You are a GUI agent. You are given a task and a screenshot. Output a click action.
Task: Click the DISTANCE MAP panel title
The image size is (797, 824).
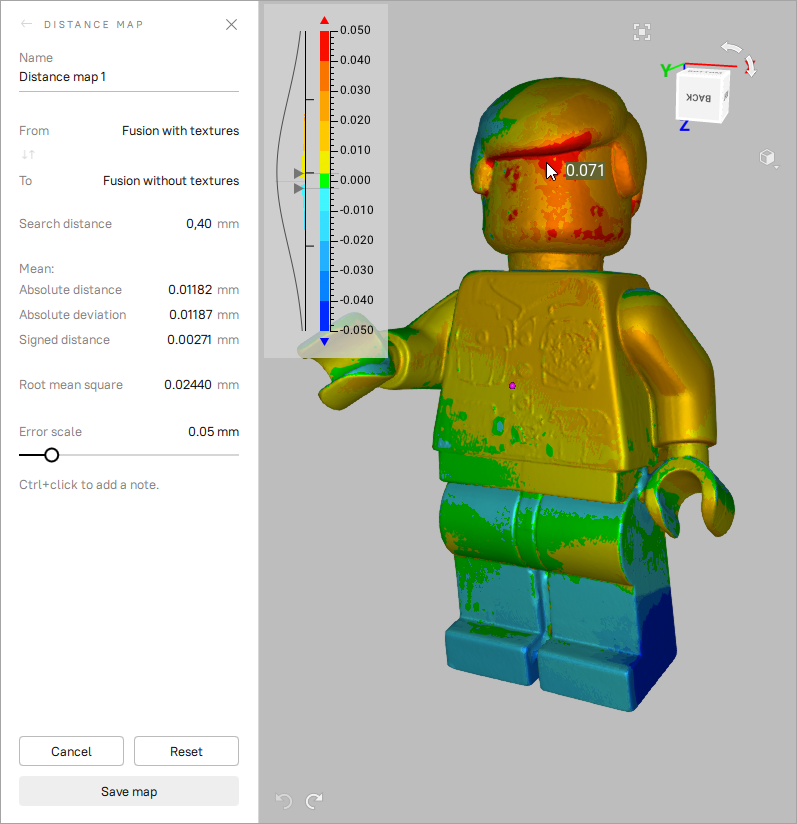click(94, 25)
